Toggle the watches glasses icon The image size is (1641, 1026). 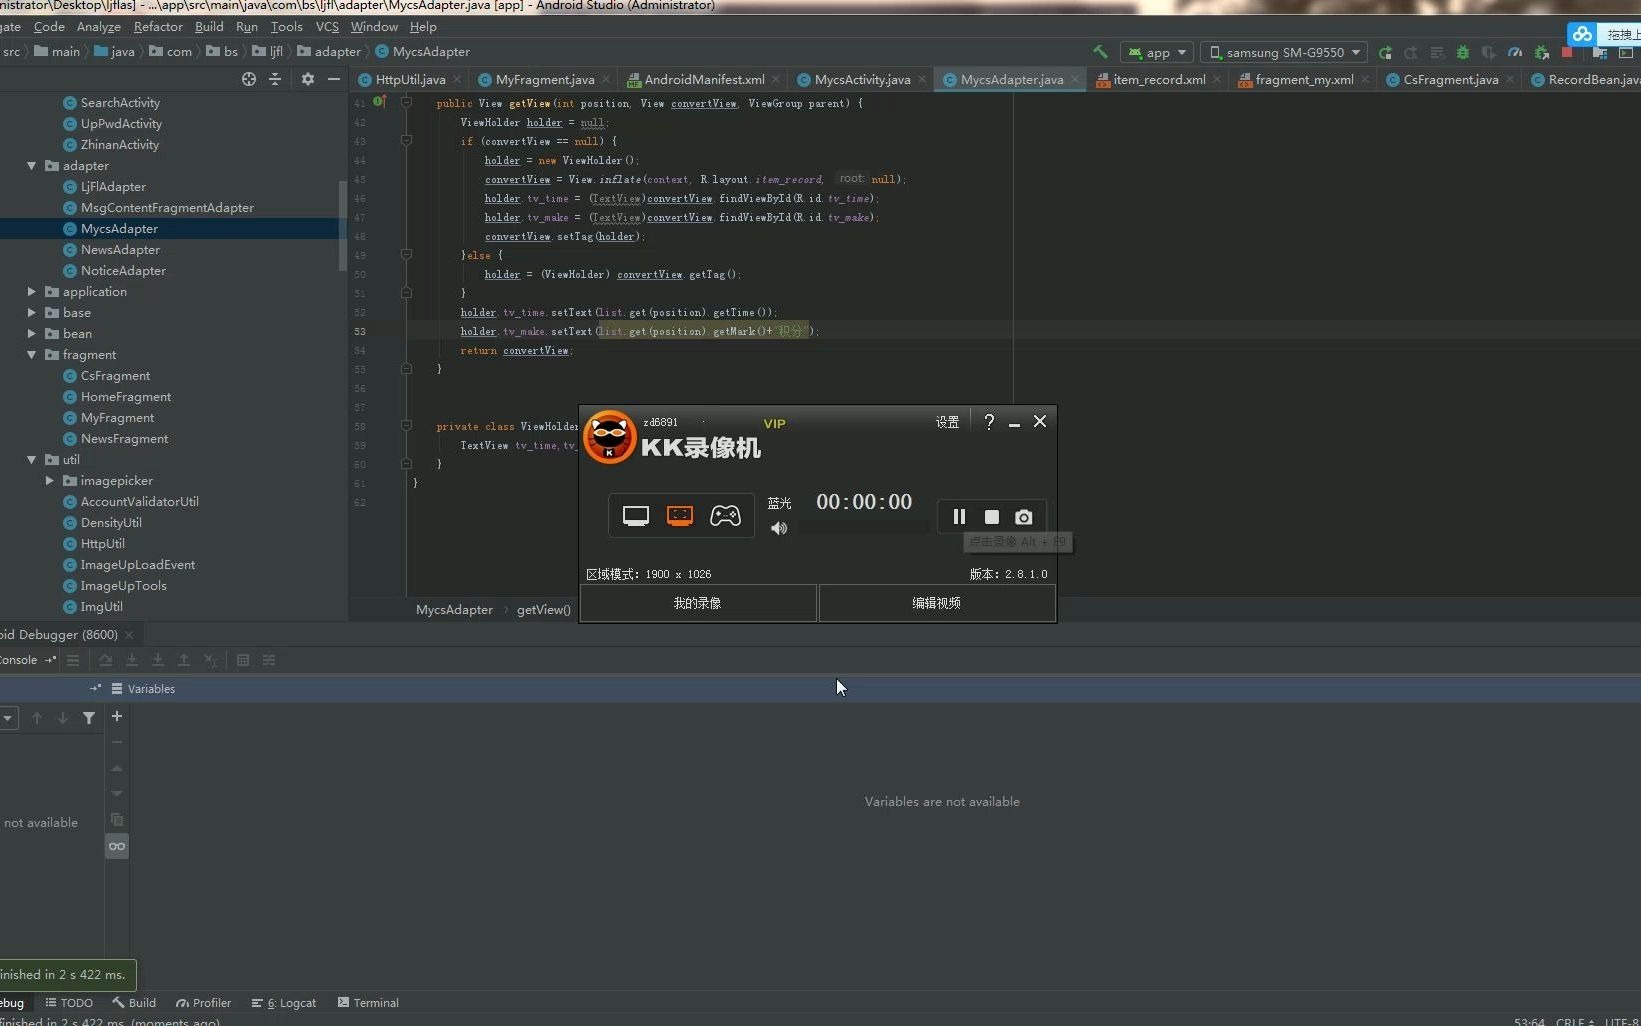coord(117,847)
